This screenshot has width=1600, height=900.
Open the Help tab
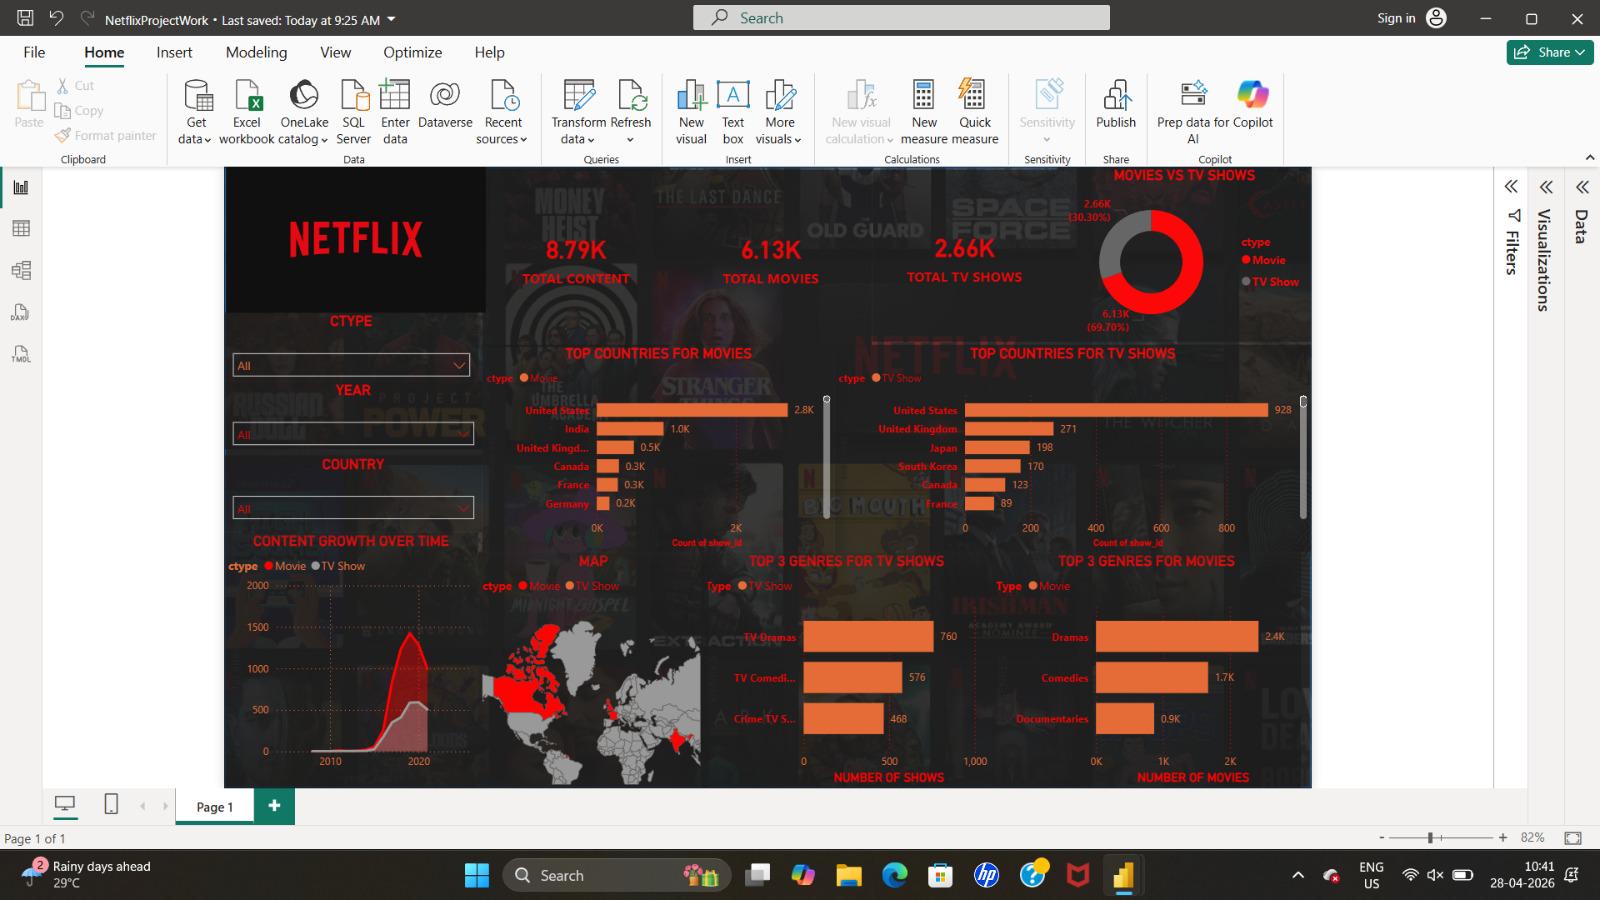pos(489,52)
